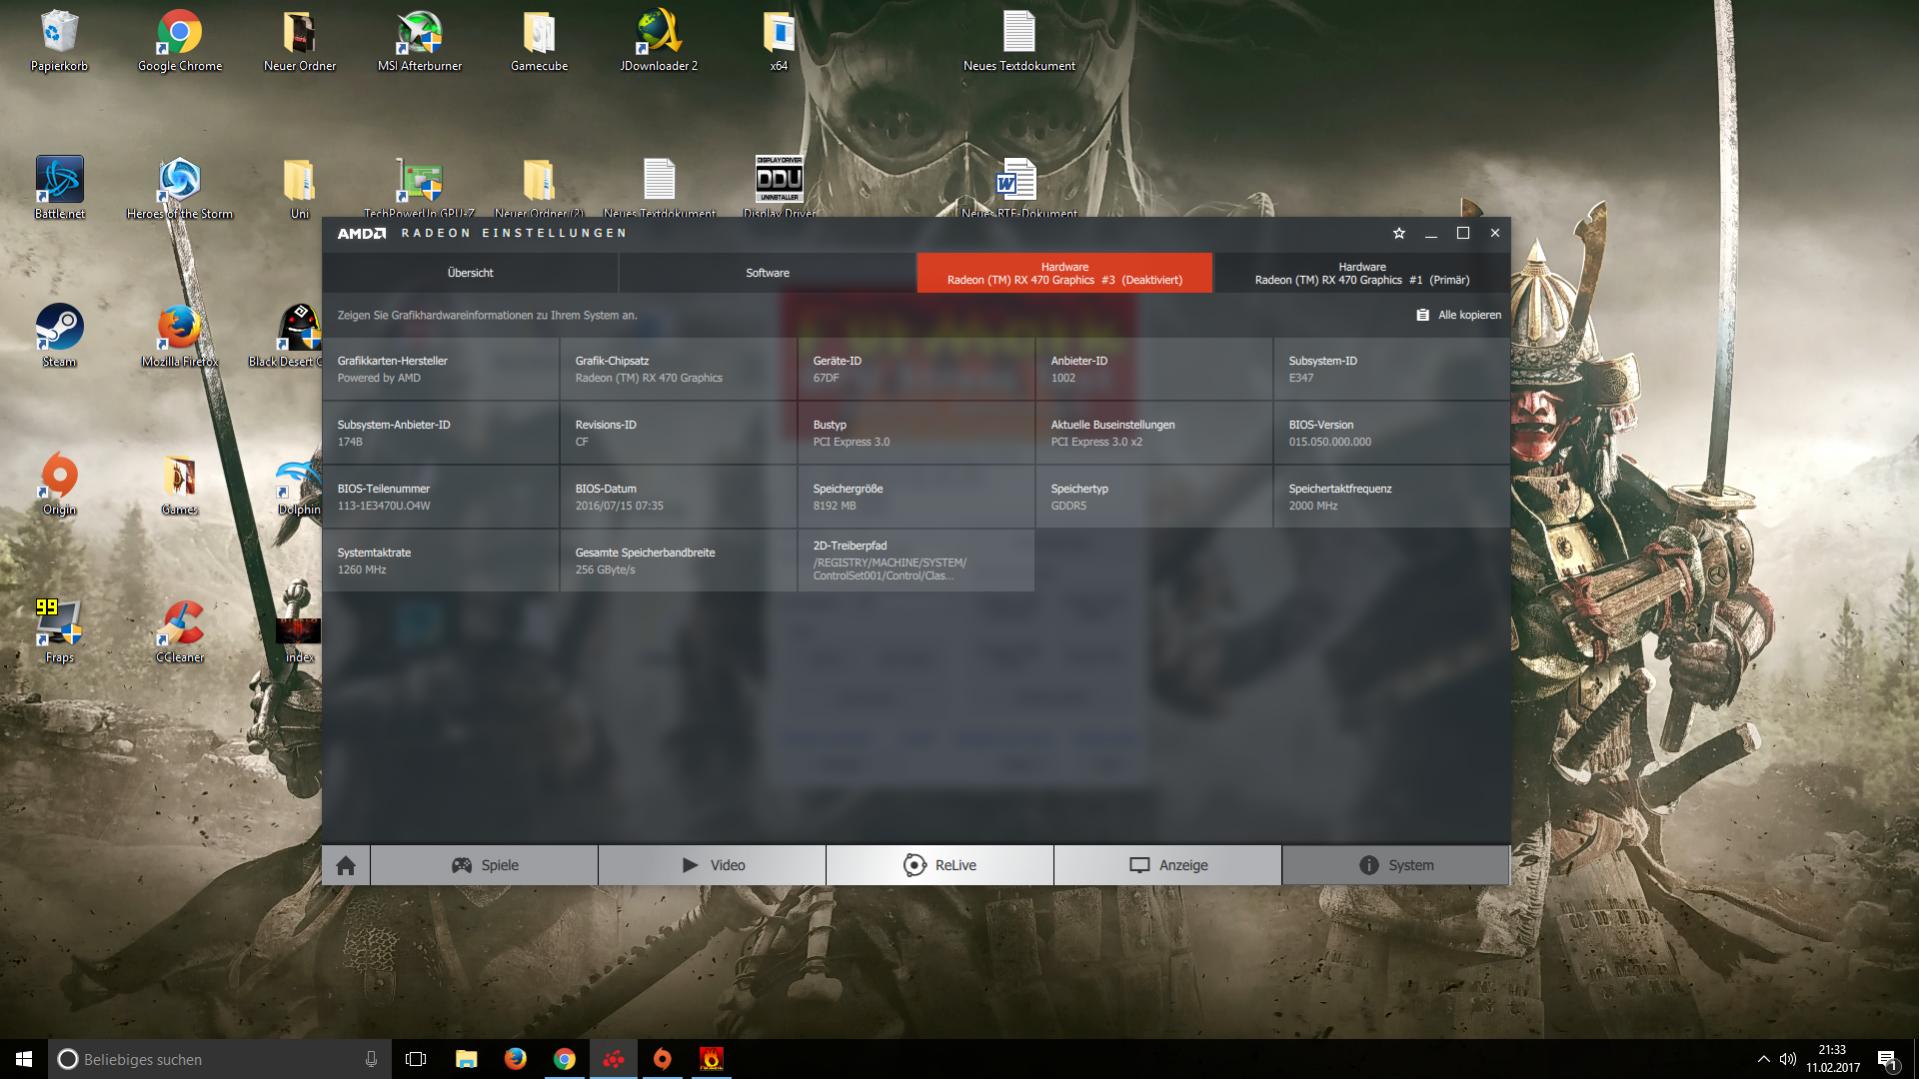Click the Anbieter-ID 1002 tile
The width and height of the screenshot is (1919, 1079).
point(1154,369)
